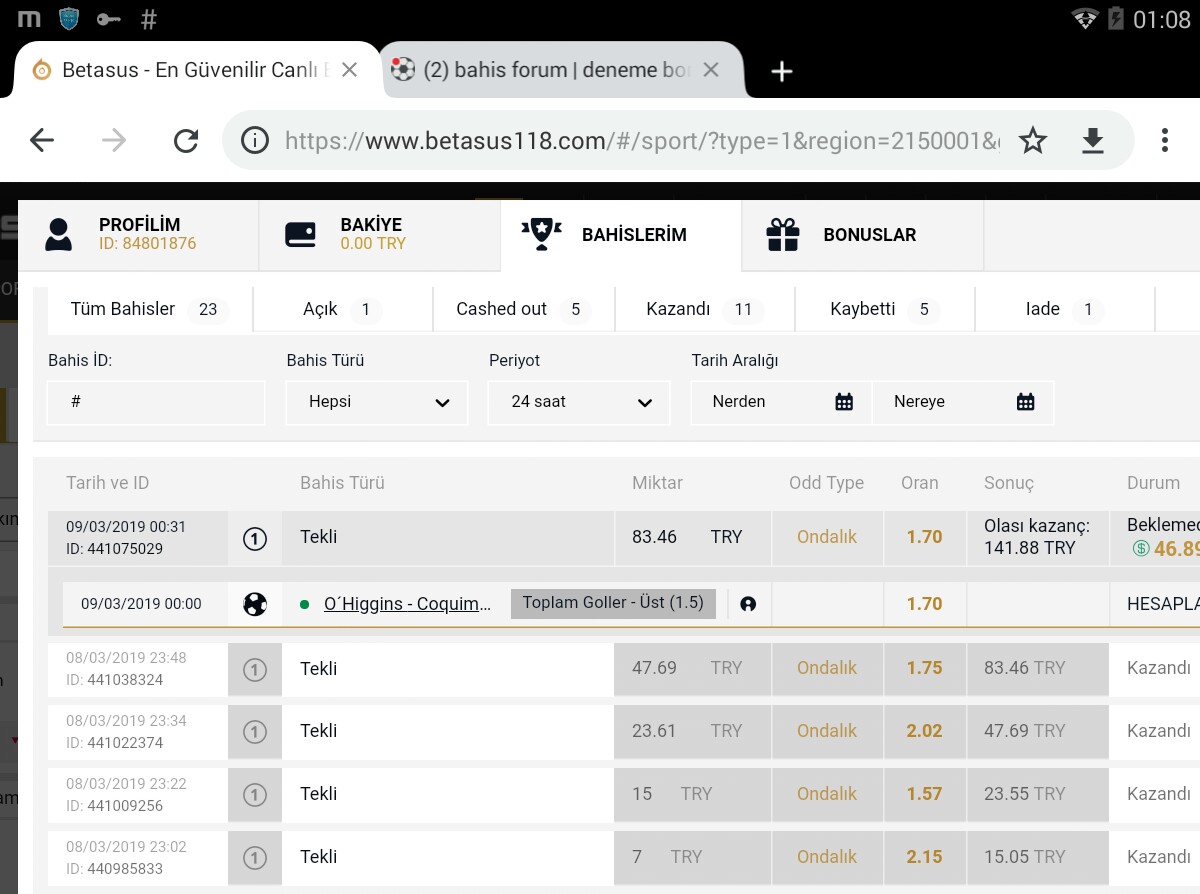Select the BAHİSLERİM tab
The width and height of the screenshot is (1200, 894).
point(621,235)
